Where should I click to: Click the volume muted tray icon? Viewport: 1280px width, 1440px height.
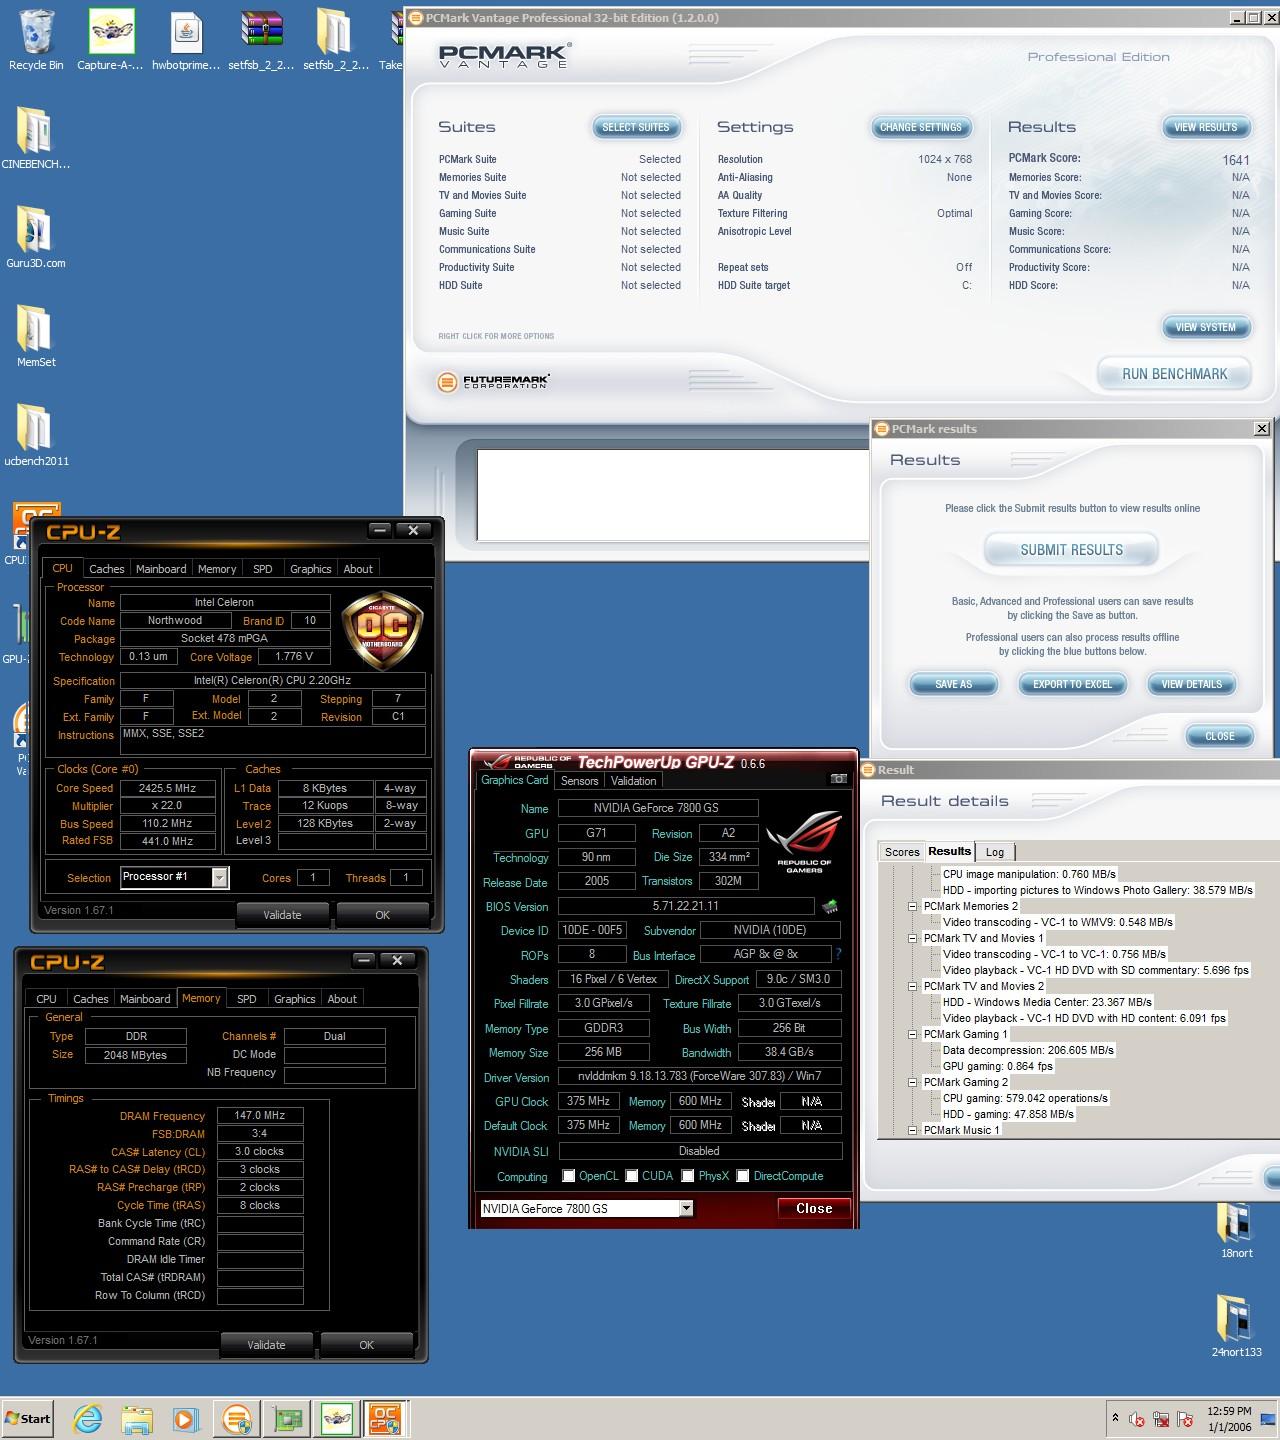tap(1136, 1419)
